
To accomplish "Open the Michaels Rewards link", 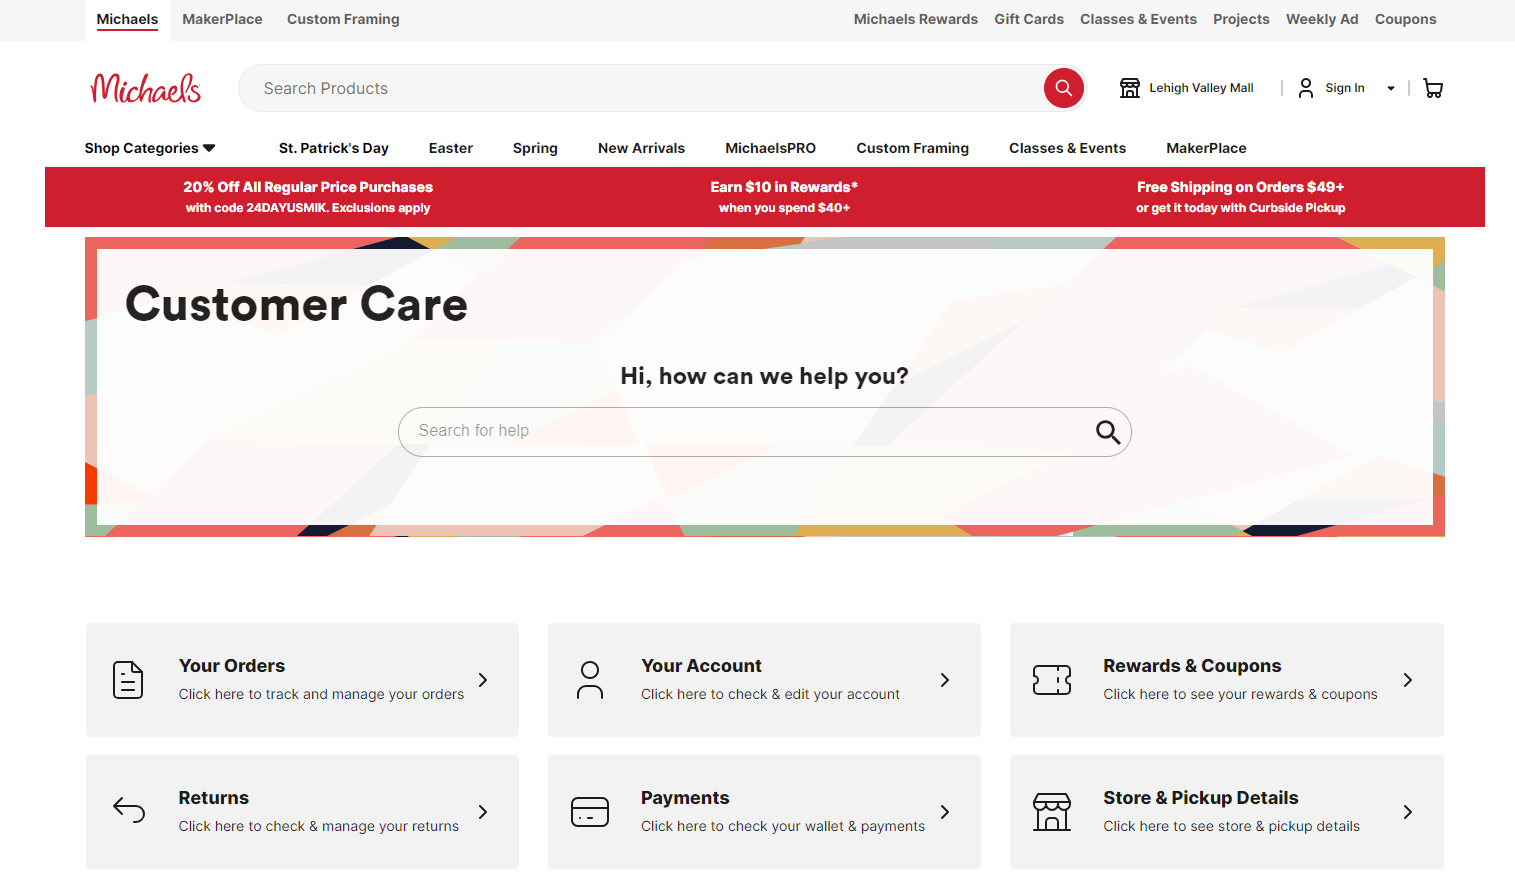I will tap(916, 19).
